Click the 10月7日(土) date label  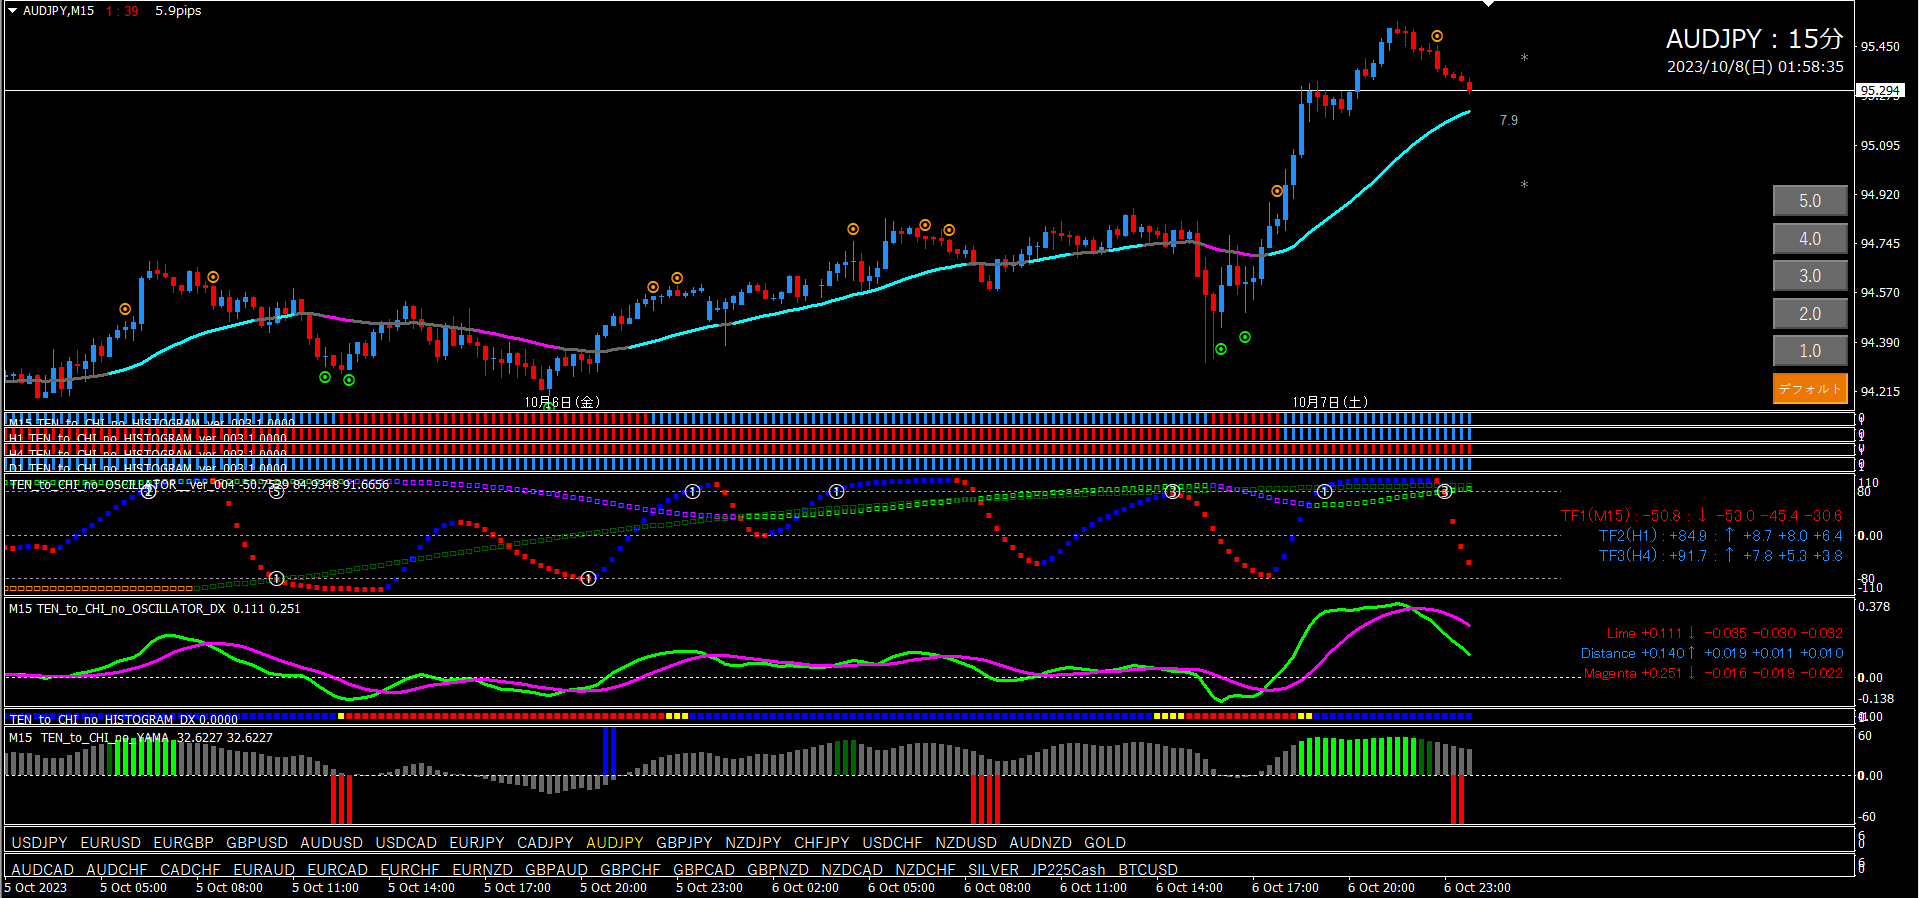[1330, 402]
